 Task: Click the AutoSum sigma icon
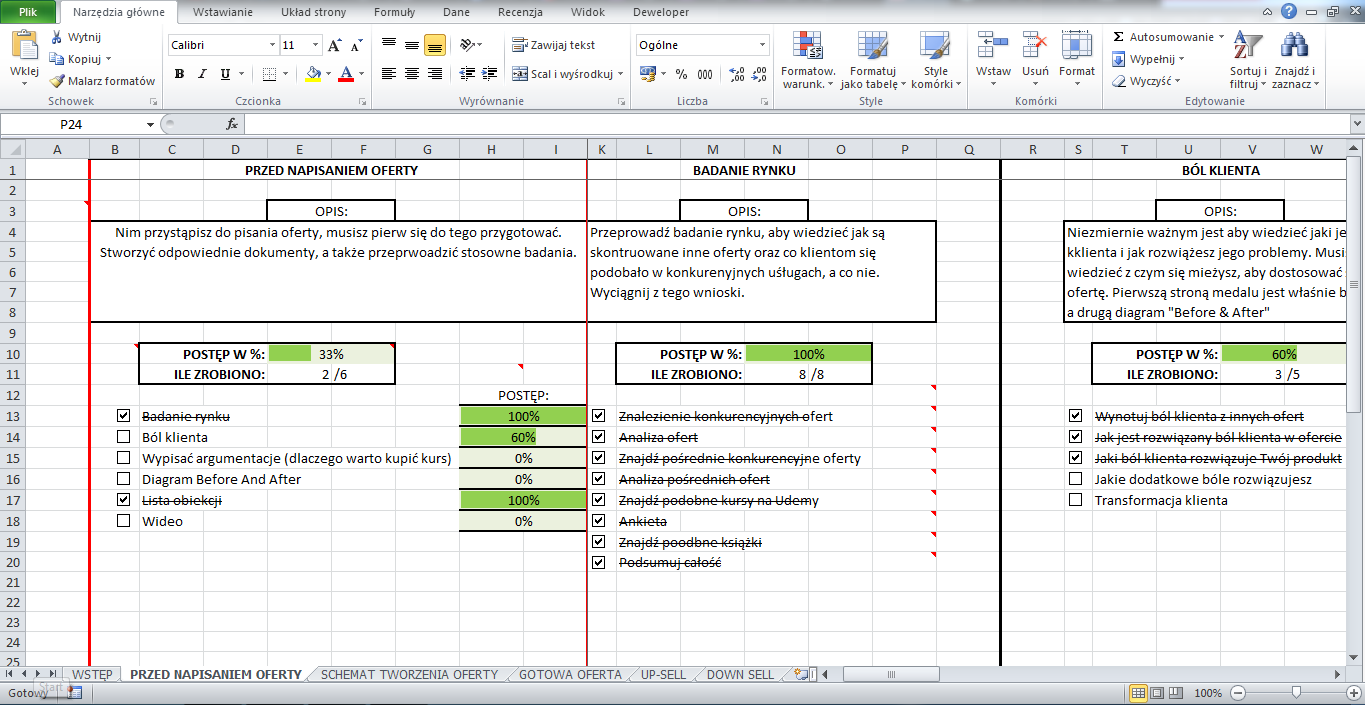[1118, 37]
